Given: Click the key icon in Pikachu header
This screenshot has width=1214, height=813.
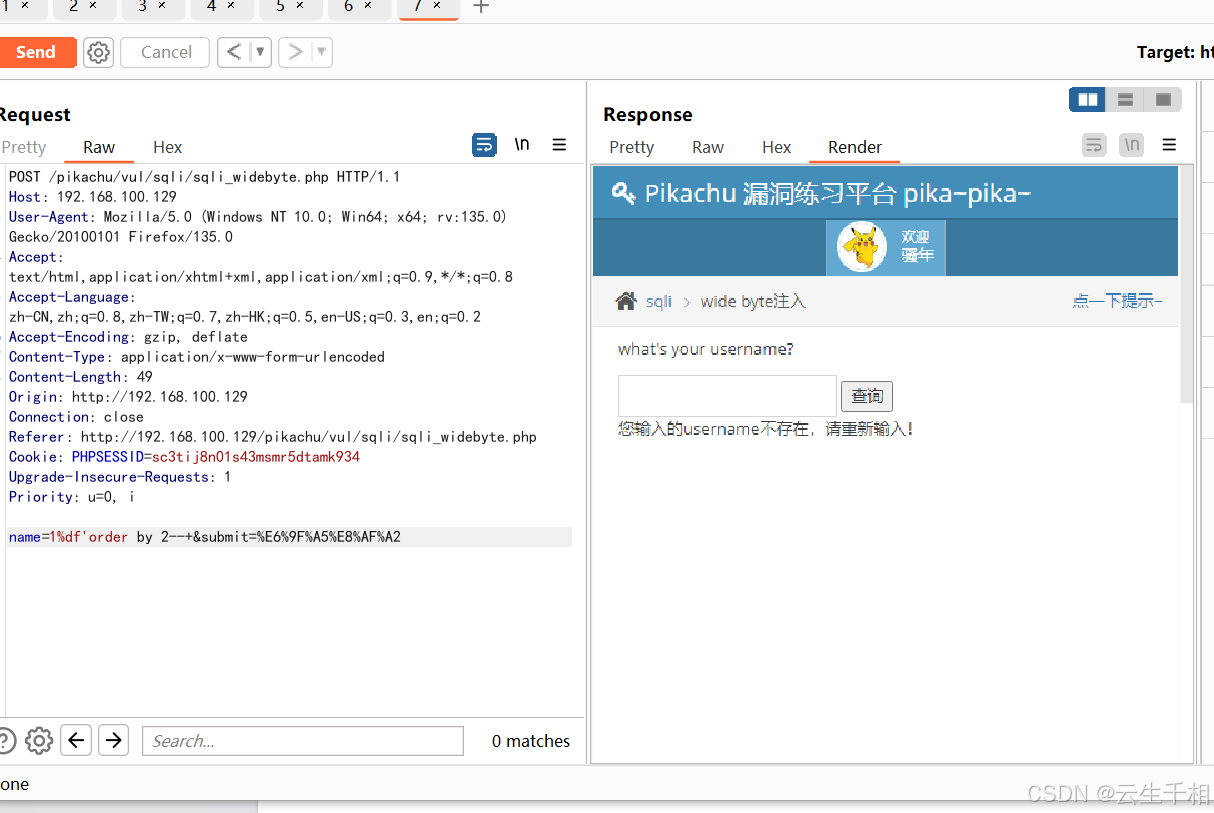Looking at the screenshot, I should point(623,193).
